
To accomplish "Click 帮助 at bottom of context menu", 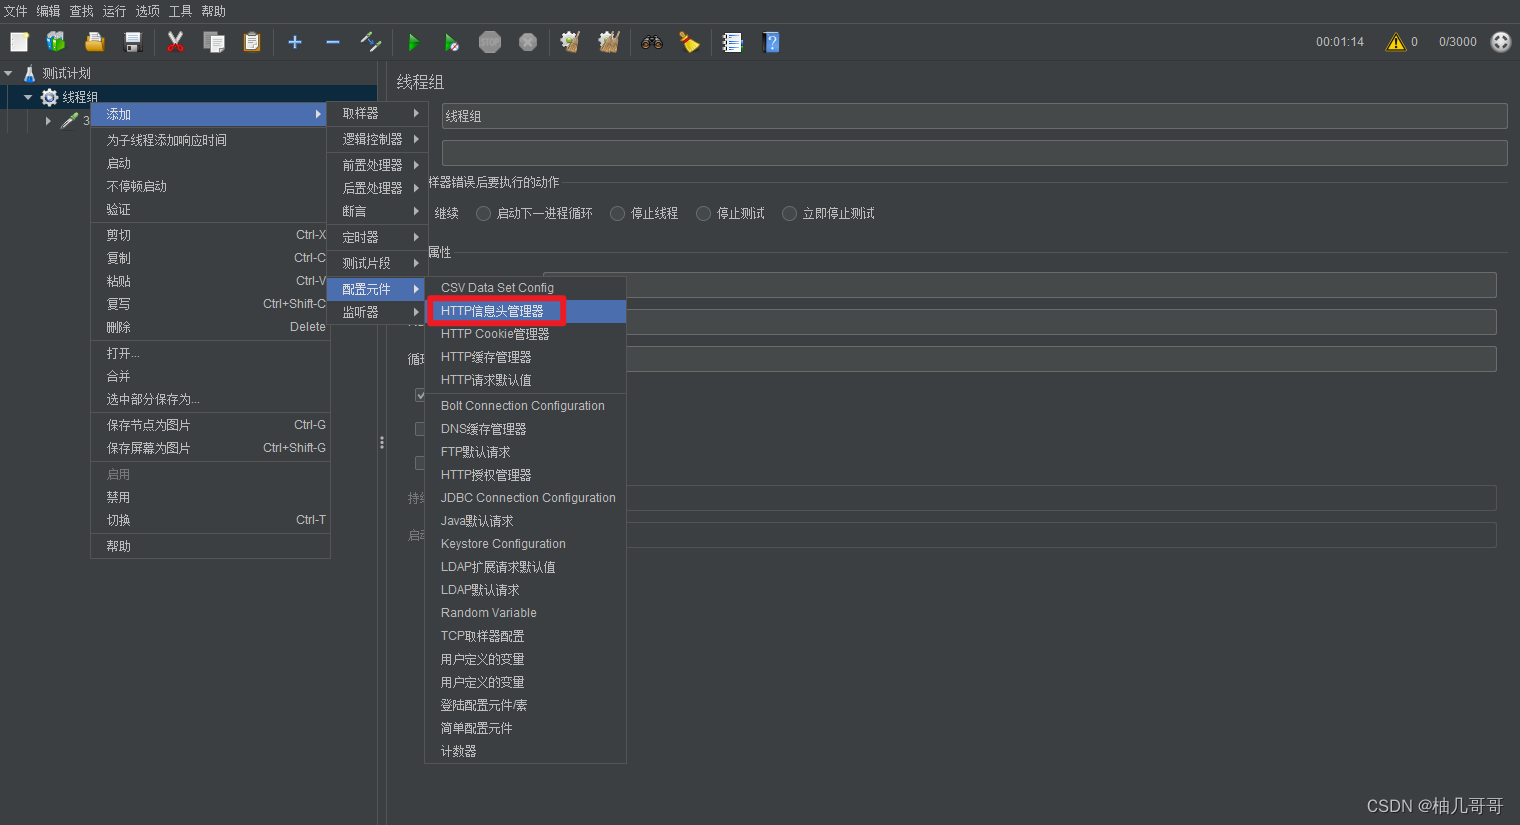I will tap(210, 546).
